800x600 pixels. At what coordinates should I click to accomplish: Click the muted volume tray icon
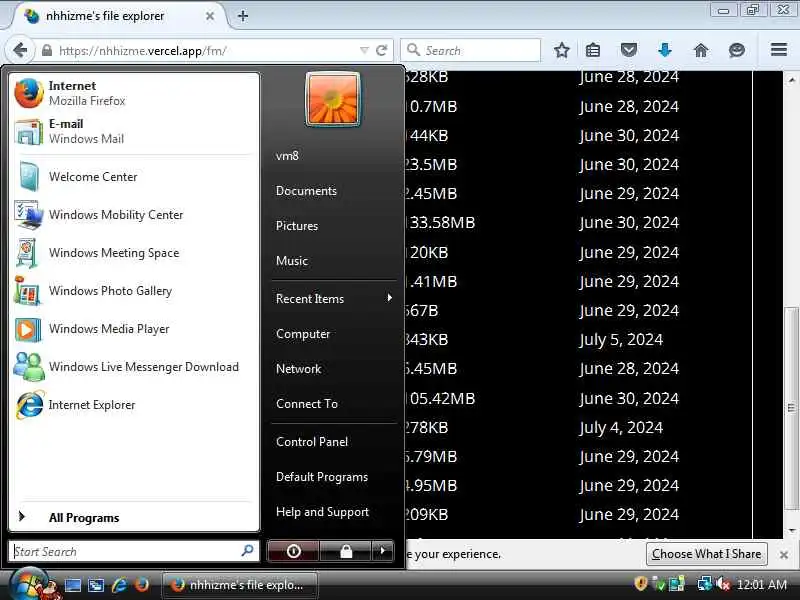click(723, 583)
